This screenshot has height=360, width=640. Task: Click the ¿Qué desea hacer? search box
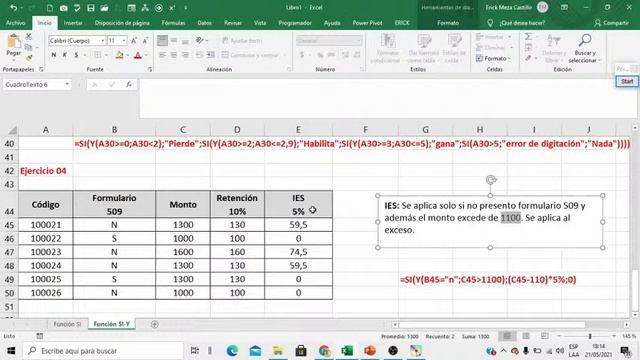(x=522, y=23)
